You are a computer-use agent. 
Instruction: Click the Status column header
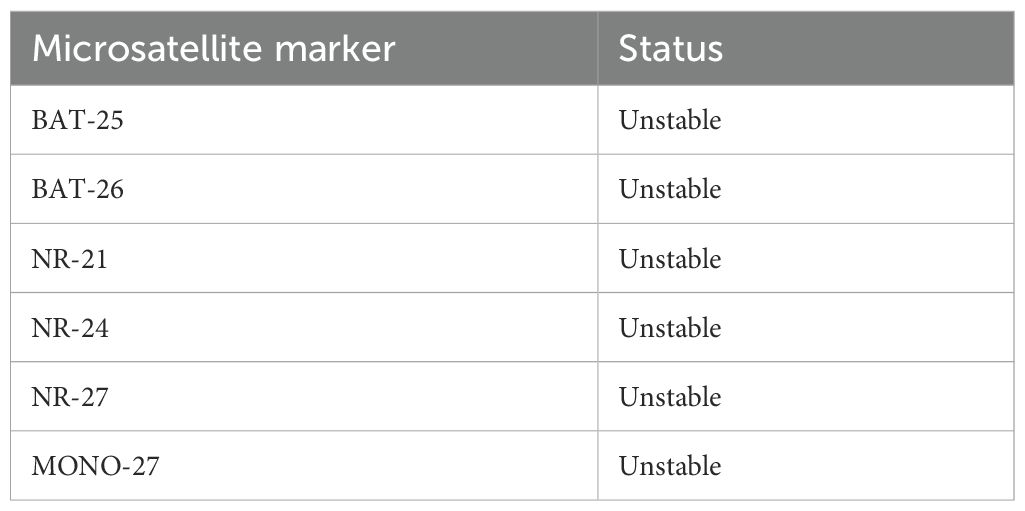(x=670, y=49)
